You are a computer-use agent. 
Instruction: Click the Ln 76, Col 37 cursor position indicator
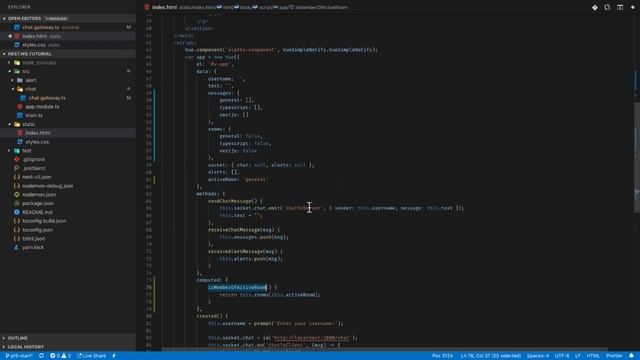point(491,356)
